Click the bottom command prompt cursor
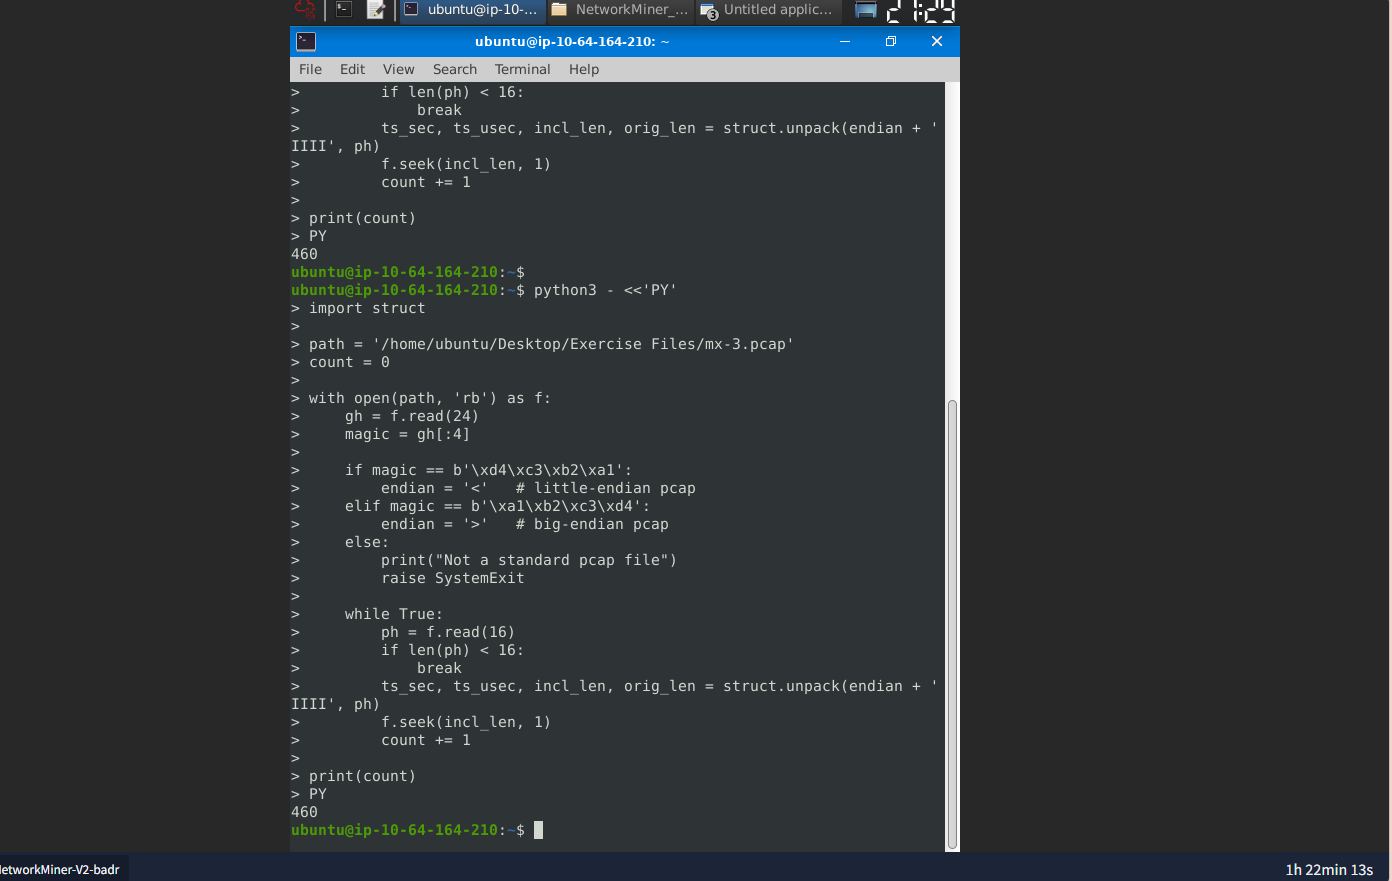1392x881 pixels. coord(538,830)
